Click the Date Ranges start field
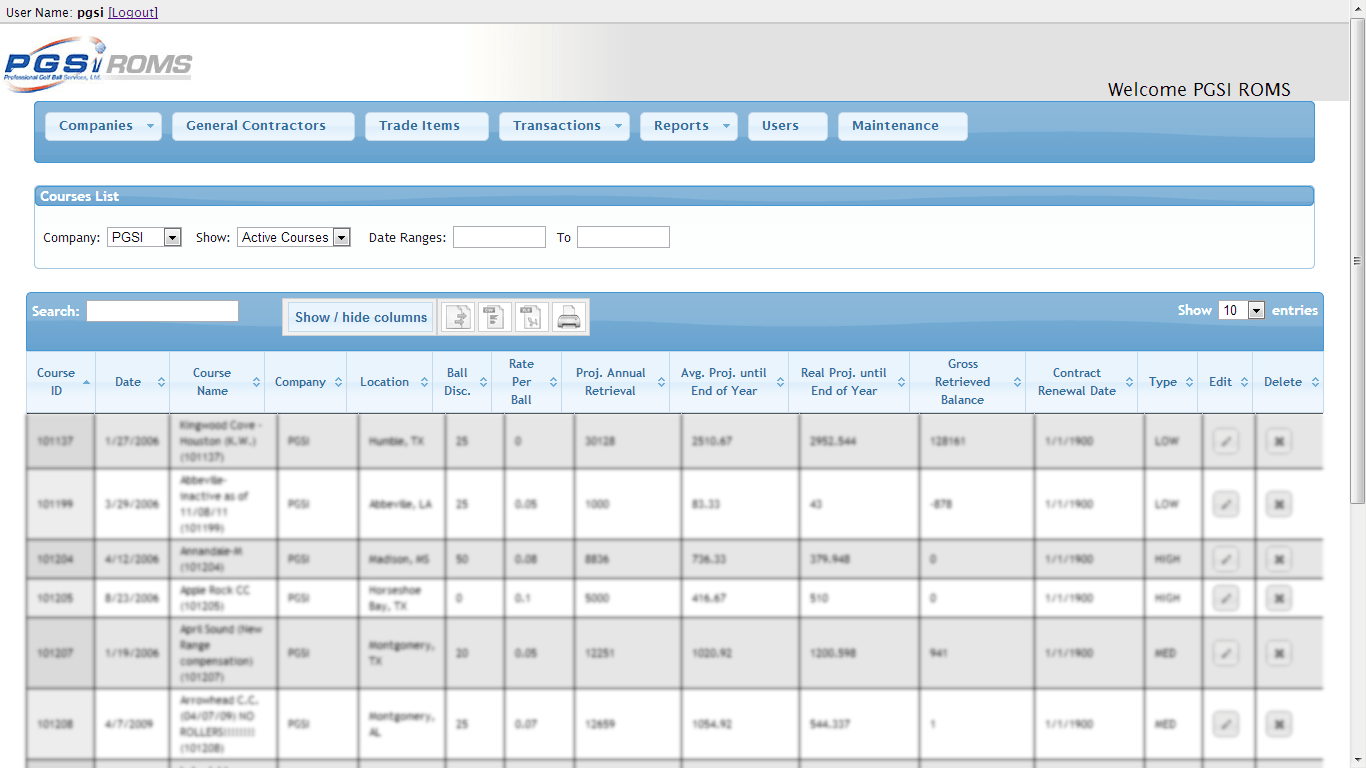1366x768 pixels. pyautogui.click(x=499, y=237)
